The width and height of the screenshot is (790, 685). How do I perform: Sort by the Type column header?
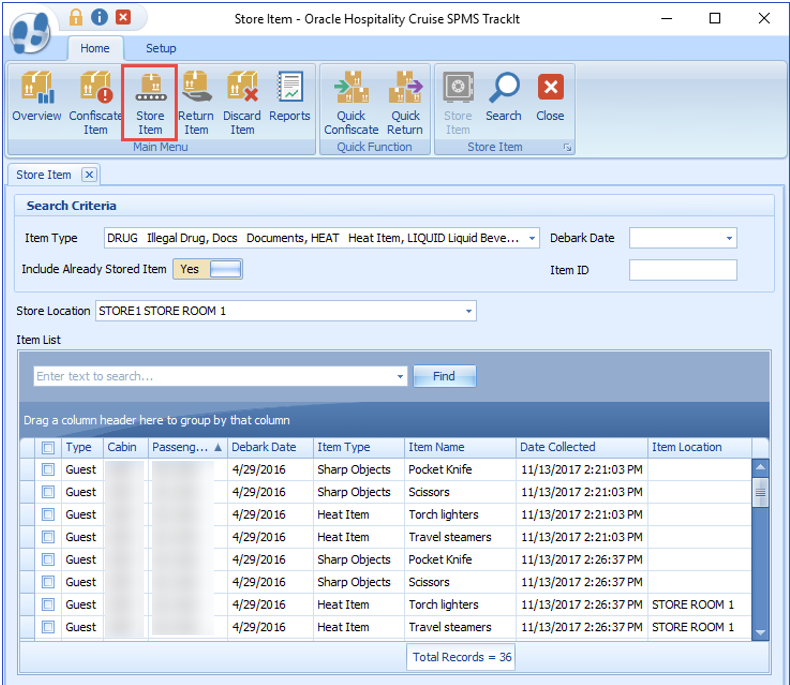pos(82,447)
